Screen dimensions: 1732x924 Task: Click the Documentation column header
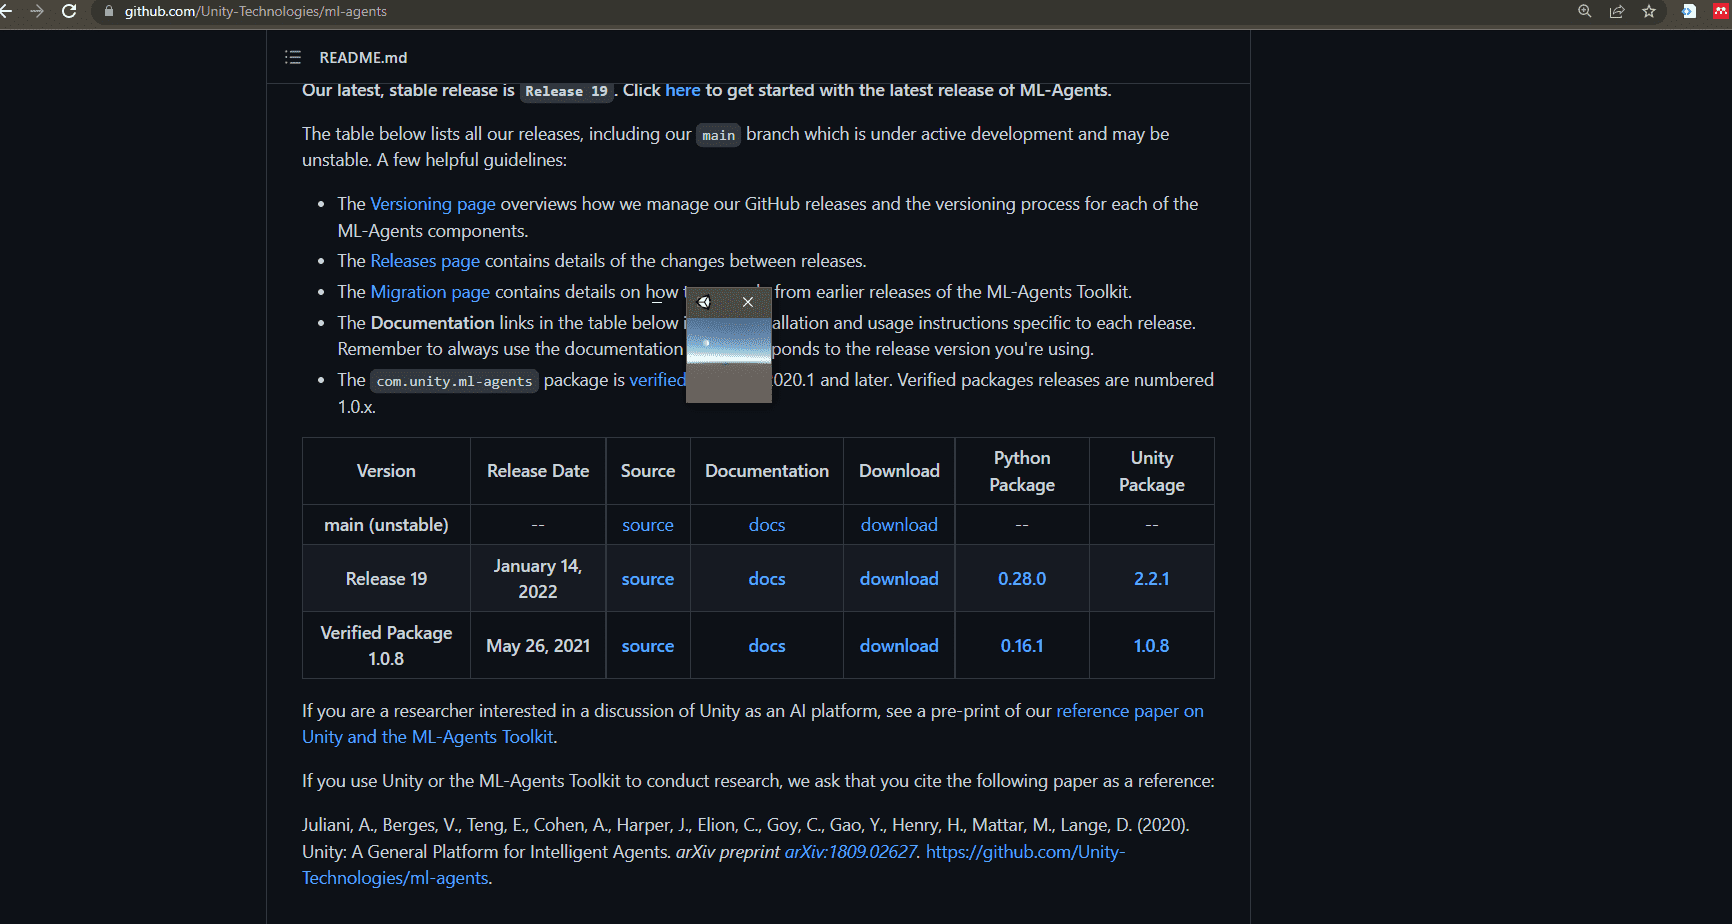click(x=767, y=471)
